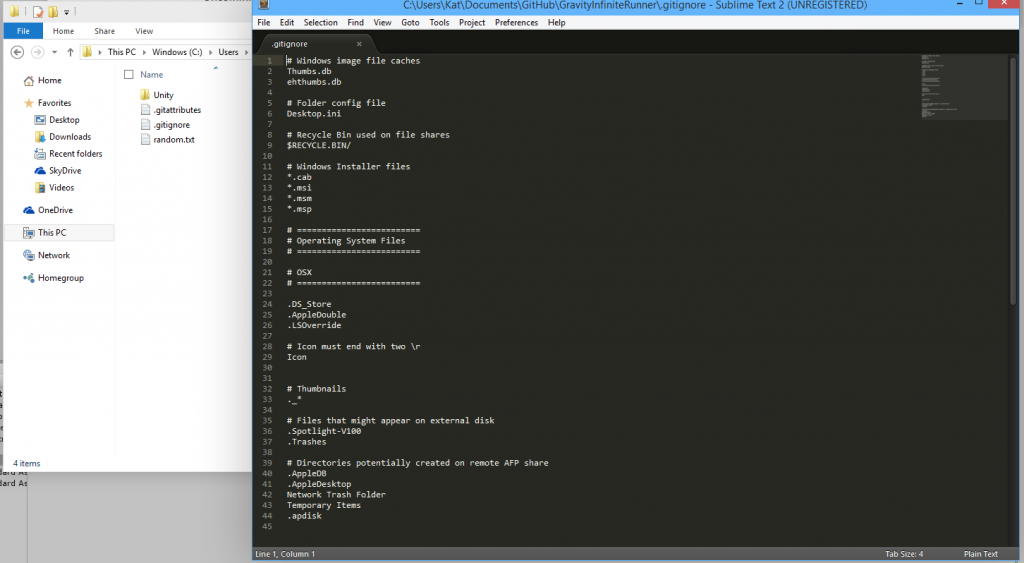Click line 1 number in the gutter
Viewport: 1024px width, 563px height.
[269, 61]
